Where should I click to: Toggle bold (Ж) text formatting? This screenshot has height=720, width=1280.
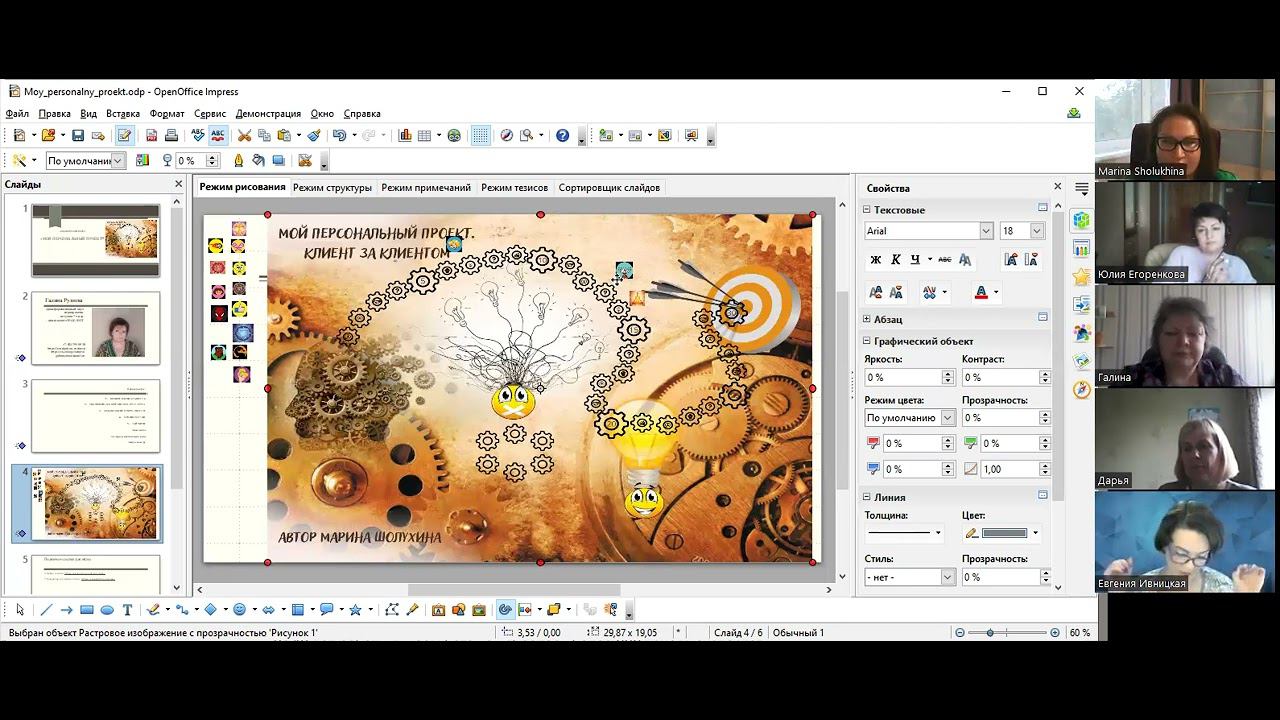pos(876,260)
